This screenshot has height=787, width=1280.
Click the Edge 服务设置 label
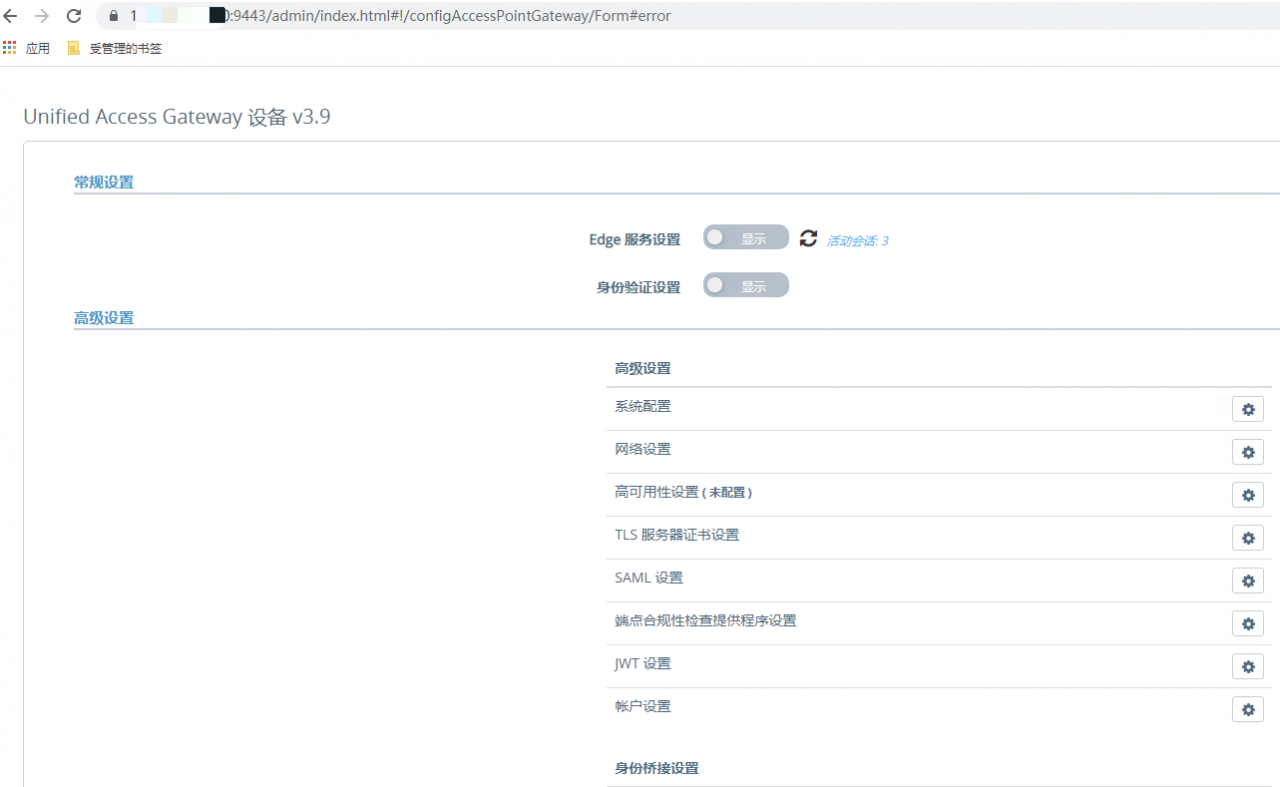point(635,240)
